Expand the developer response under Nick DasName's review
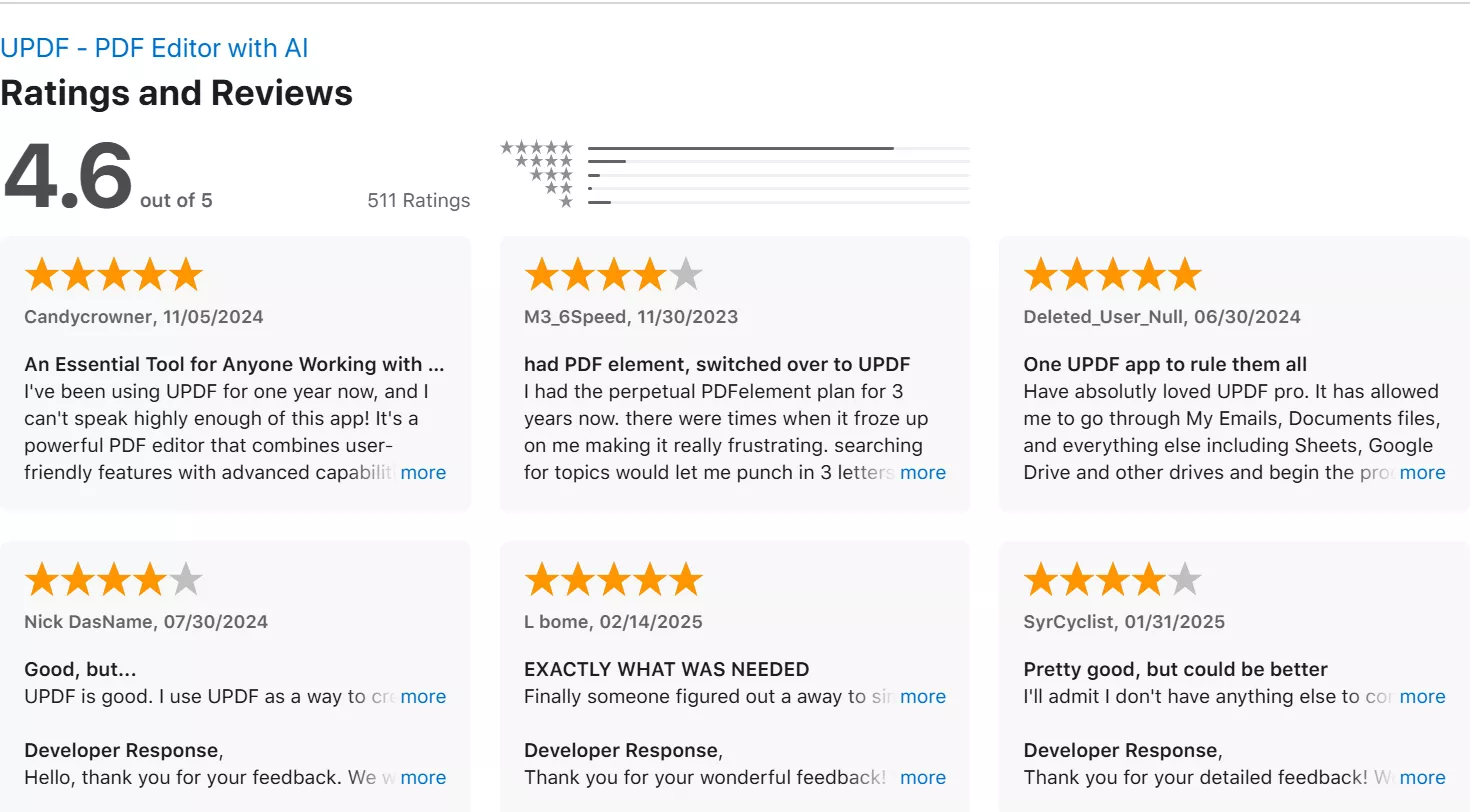Screen dimensions: 1470x812 pos(423,777)
